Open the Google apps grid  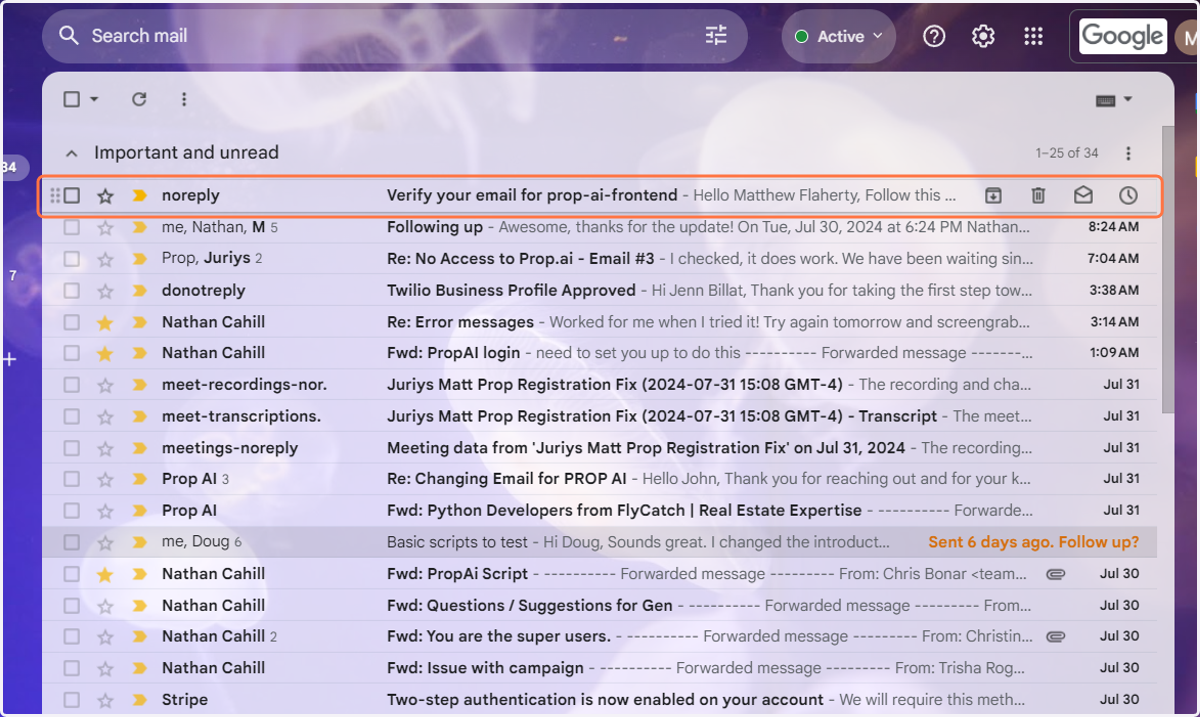pos(1033,36)
